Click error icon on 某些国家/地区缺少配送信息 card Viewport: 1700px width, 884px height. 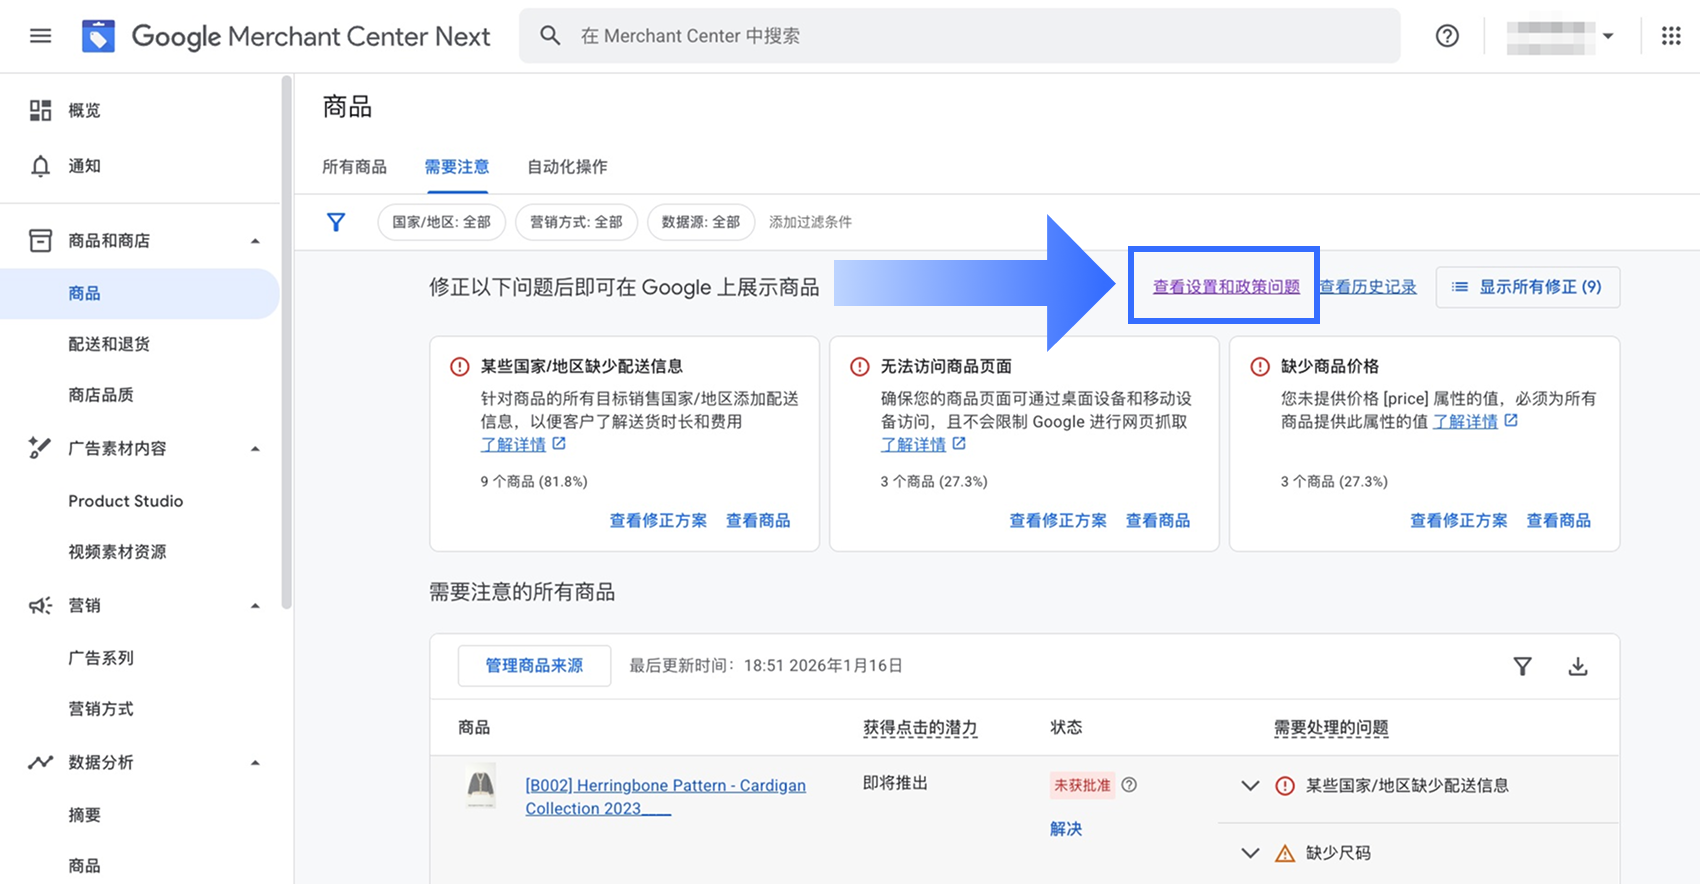click(460, 366)
